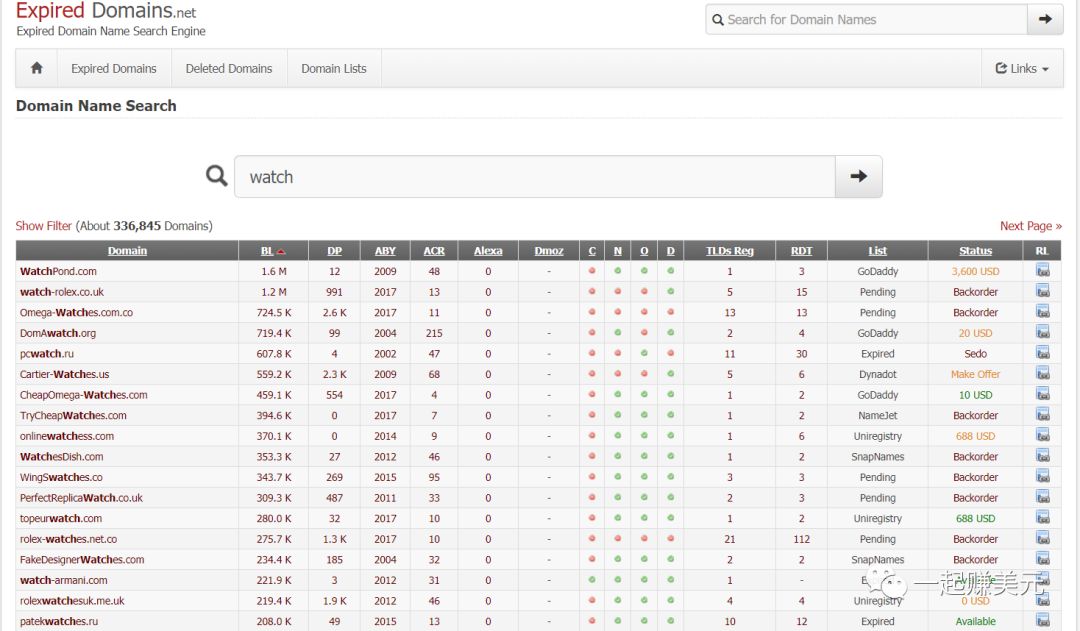Click the .com status dot for WatchPond.com
This screenshot has height=631, width=1080.
592,271
